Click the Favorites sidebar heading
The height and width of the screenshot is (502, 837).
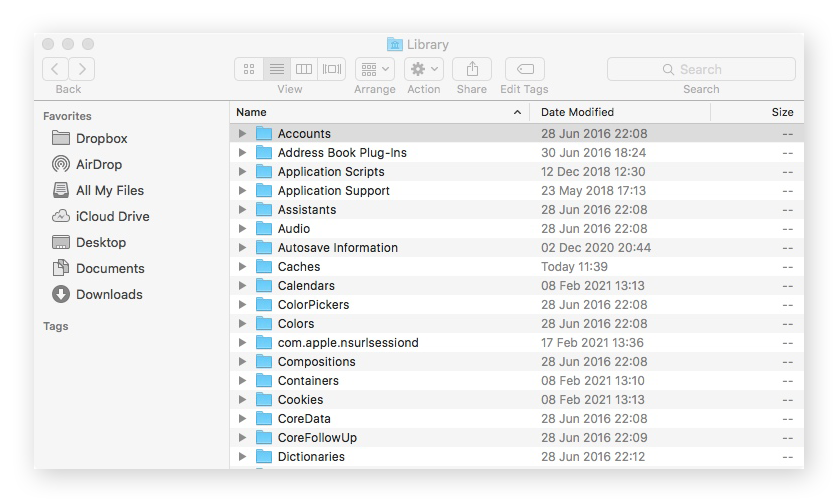tap(67, 116)
